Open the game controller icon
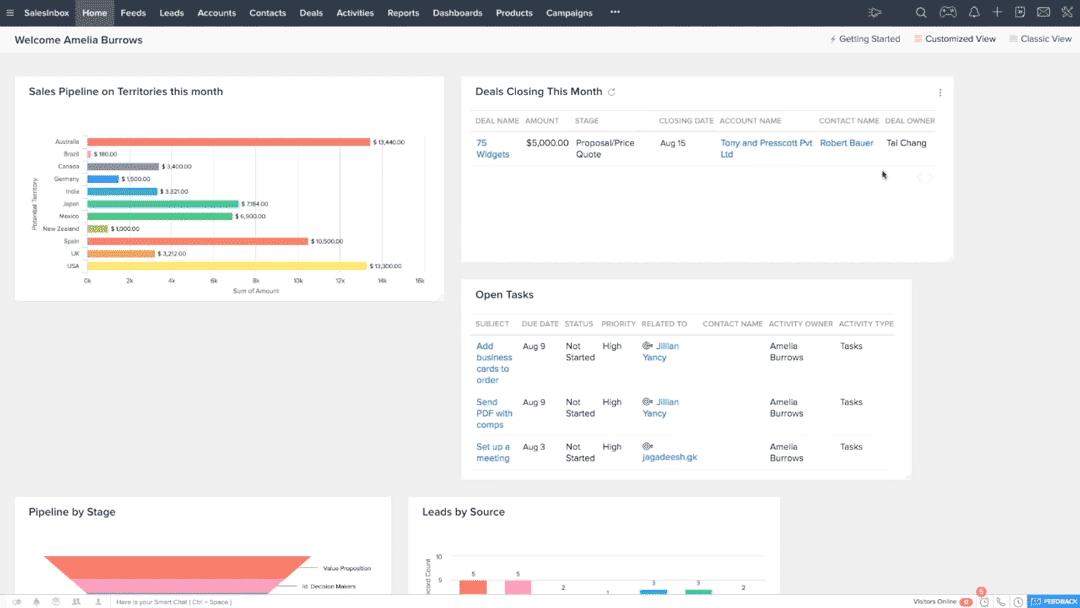This screenshot has width=1080, height=608. tap(948, 12)
